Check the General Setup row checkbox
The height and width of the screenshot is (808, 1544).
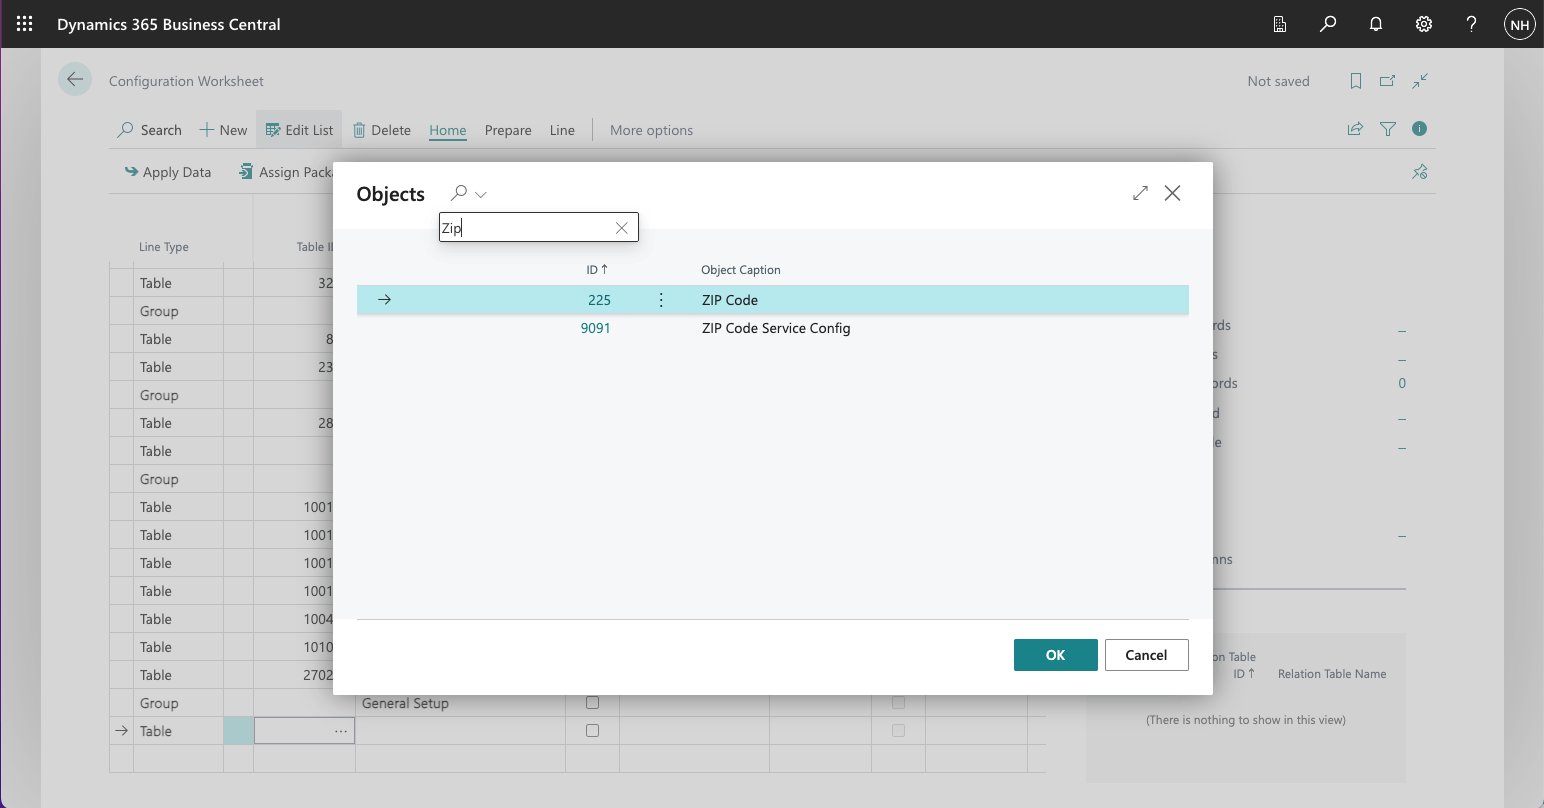click(592, 703)
